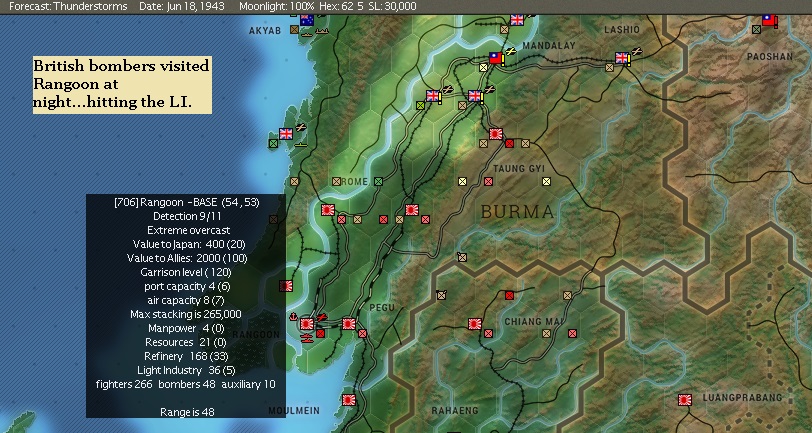Image resolution: width=812 pixels, height=433 pixels.
Task: Click the Max stacking is 265,000 line
Action: point(186,314)
